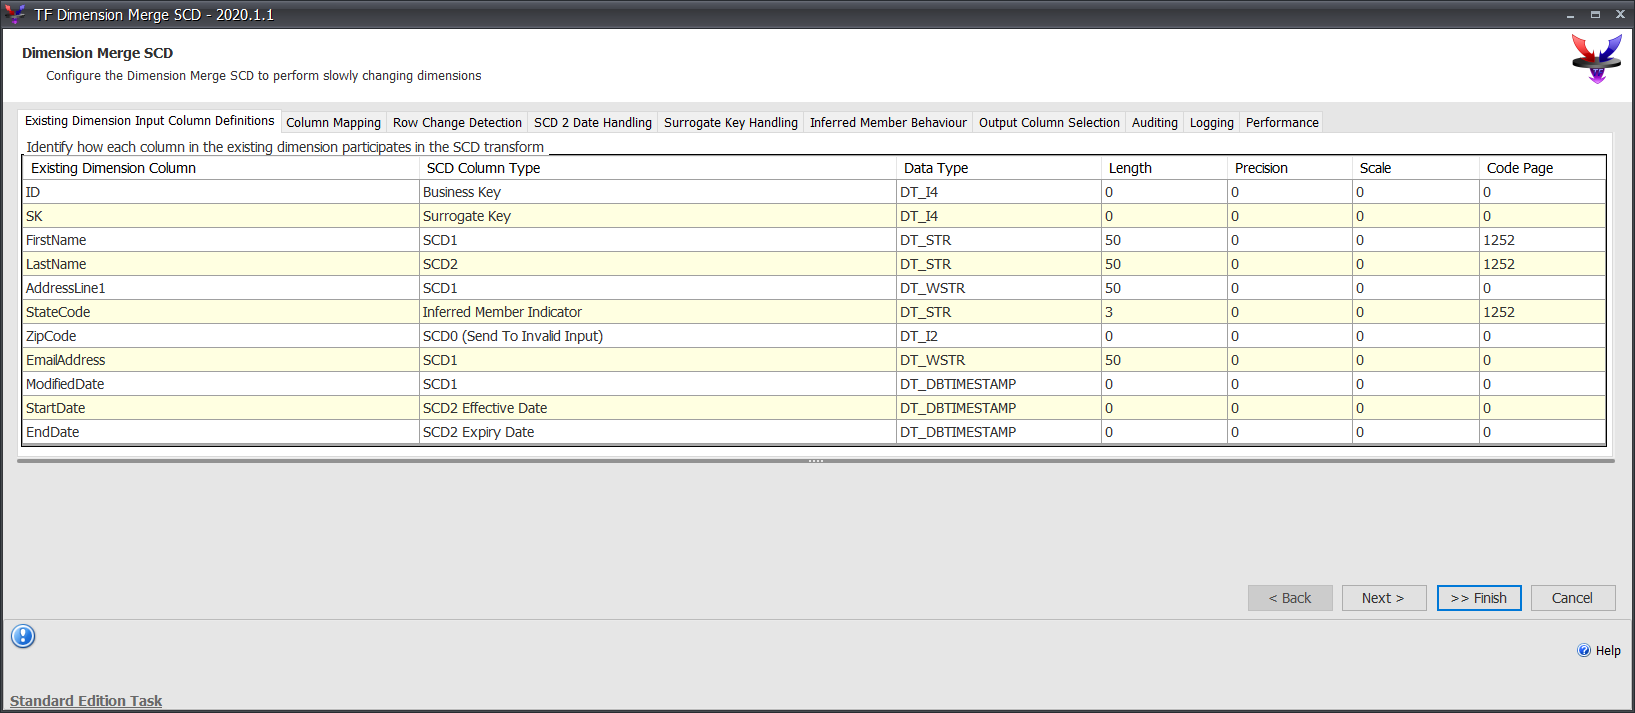Click the Finish button
The height and width of the screenshot is (713, 1635).
[x=1479, y=598]
